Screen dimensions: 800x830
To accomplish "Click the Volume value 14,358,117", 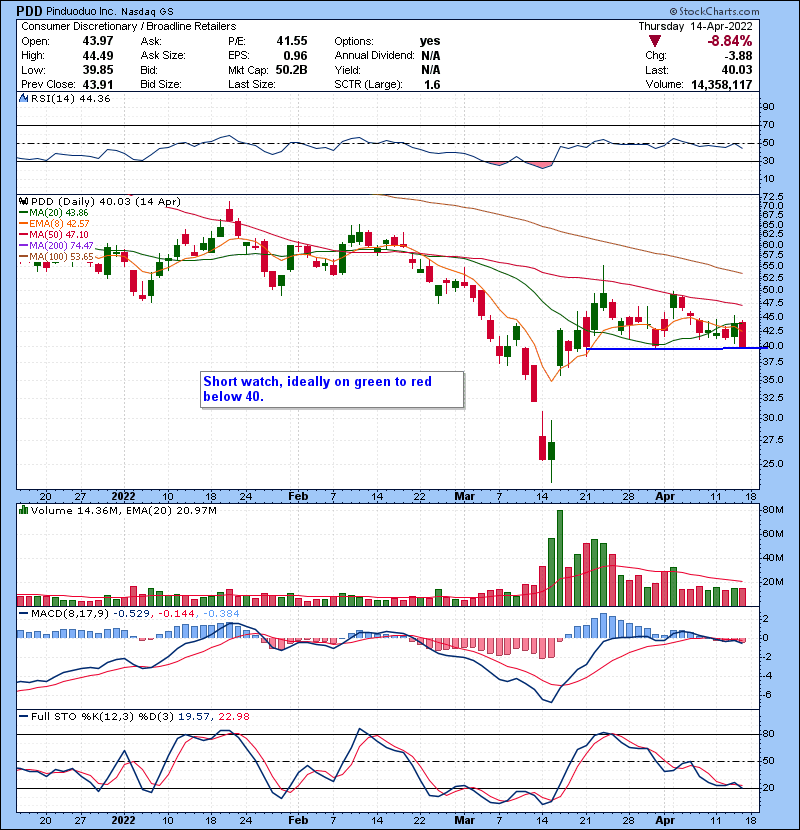I will (722, 84).
